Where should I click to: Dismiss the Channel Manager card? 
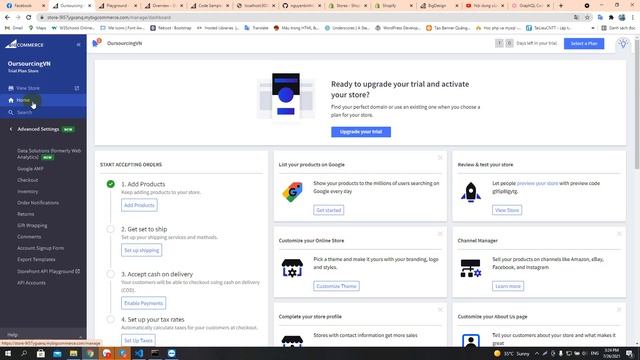(619, 234)
